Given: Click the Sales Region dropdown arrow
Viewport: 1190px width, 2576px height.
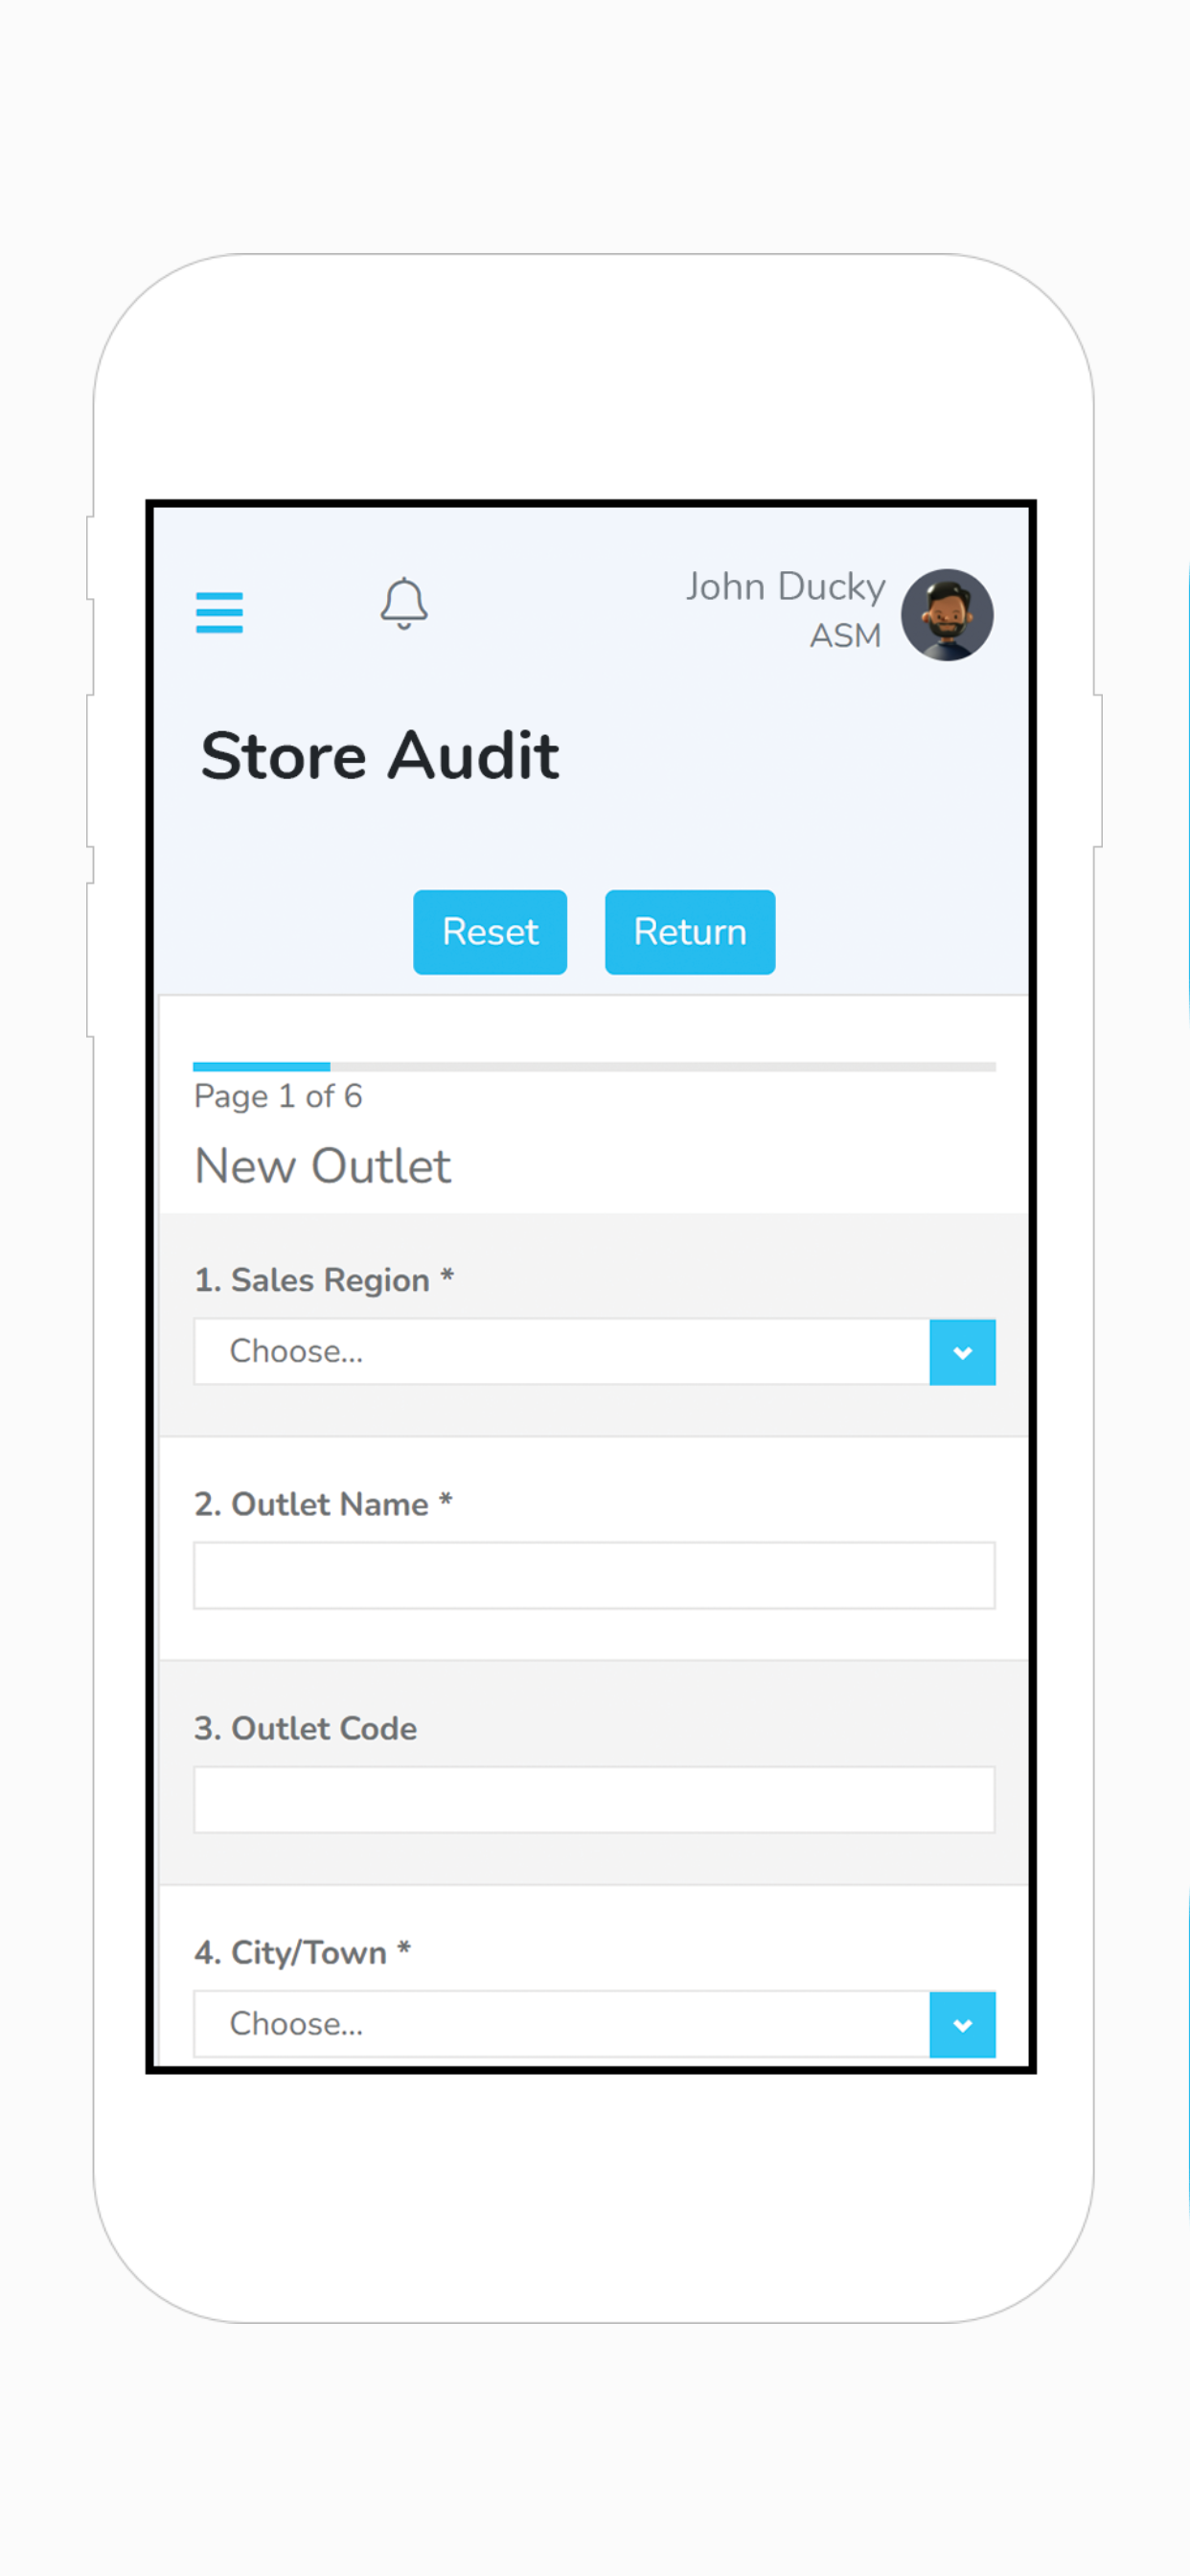Looking at the screenshot, I should (x=962, y=1352).
